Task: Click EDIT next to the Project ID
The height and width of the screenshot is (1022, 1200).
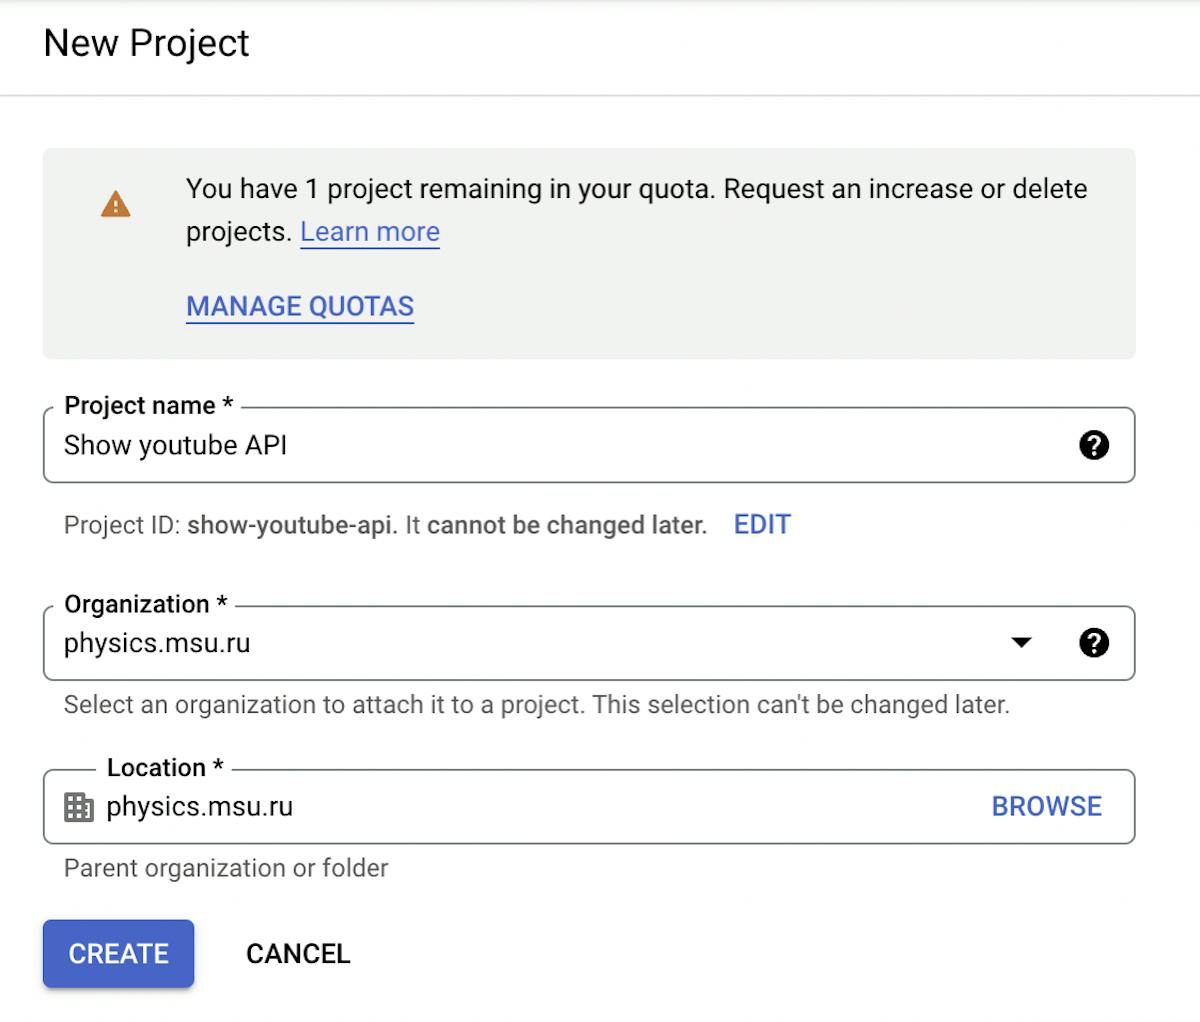Action: point(762,525)
